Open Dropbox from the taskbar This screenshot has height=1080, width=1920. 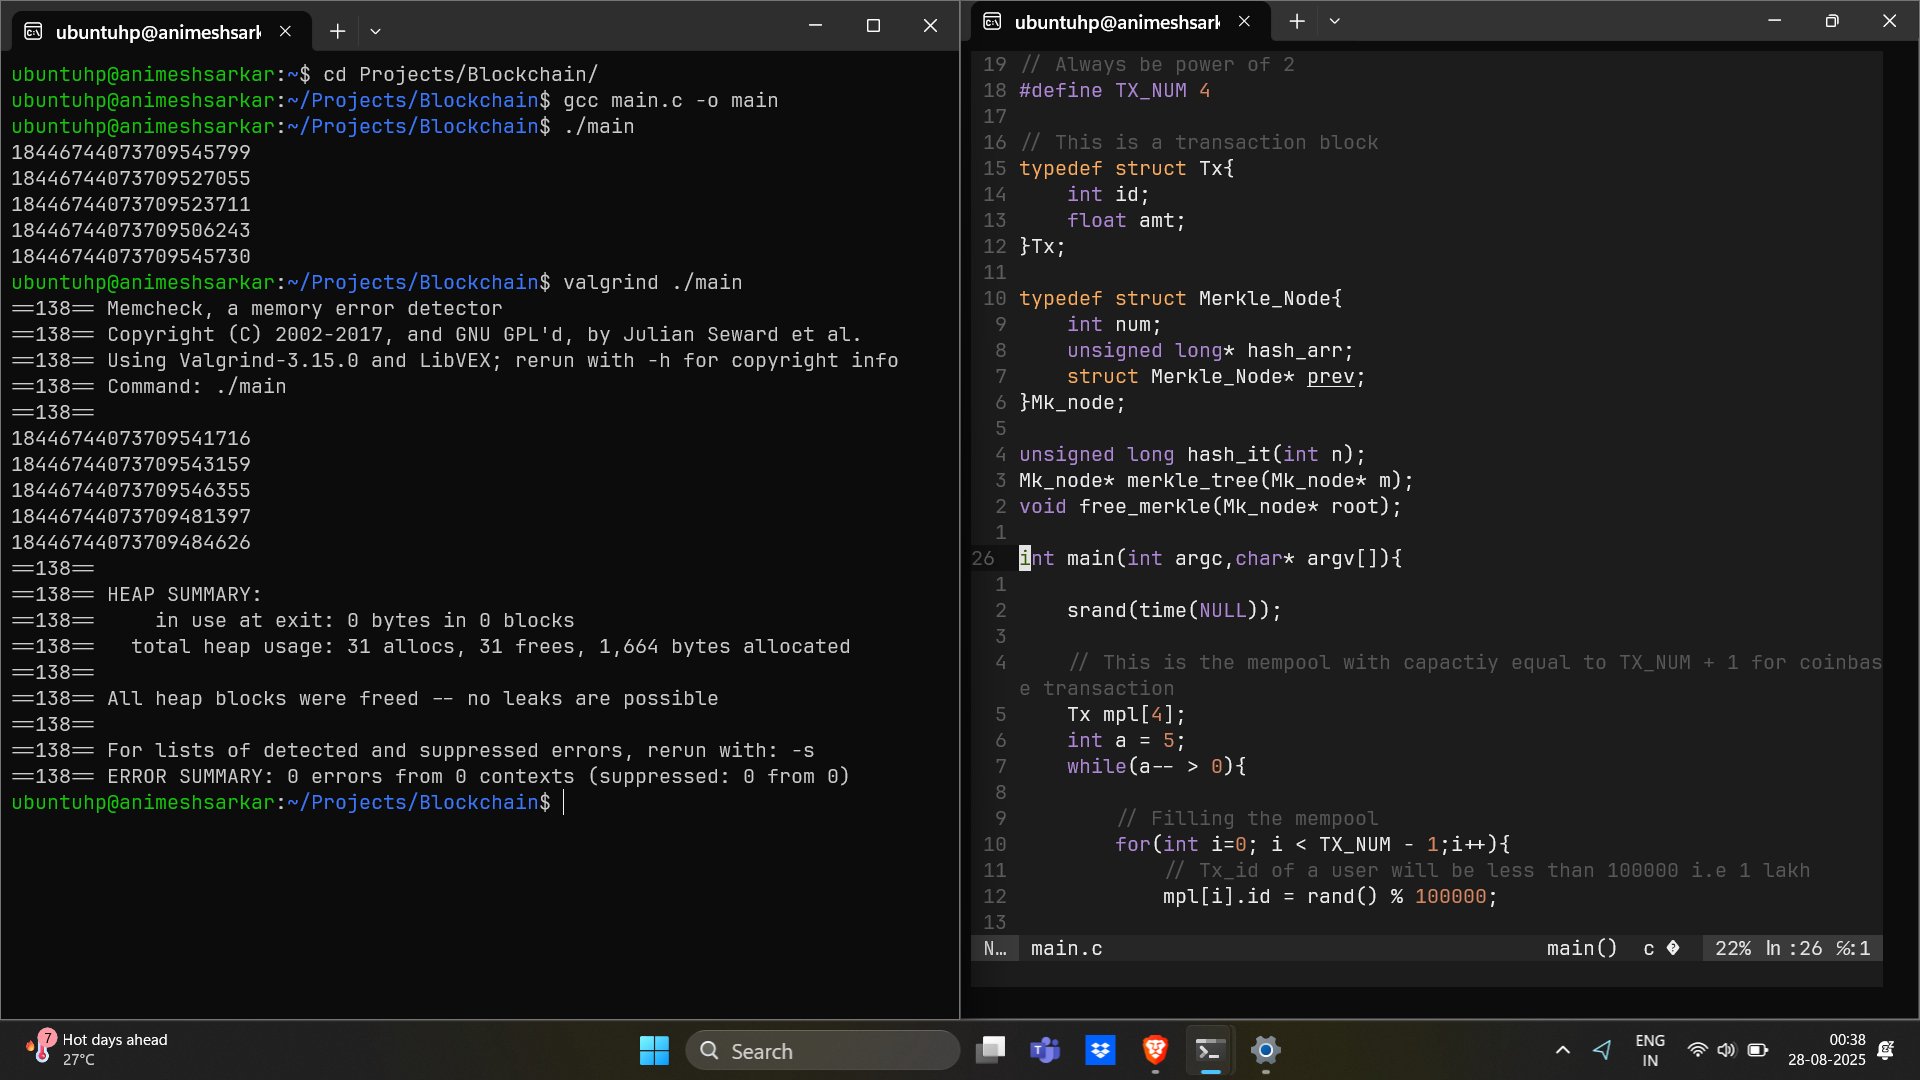pyautogui.click(x=1100, y=1050)
